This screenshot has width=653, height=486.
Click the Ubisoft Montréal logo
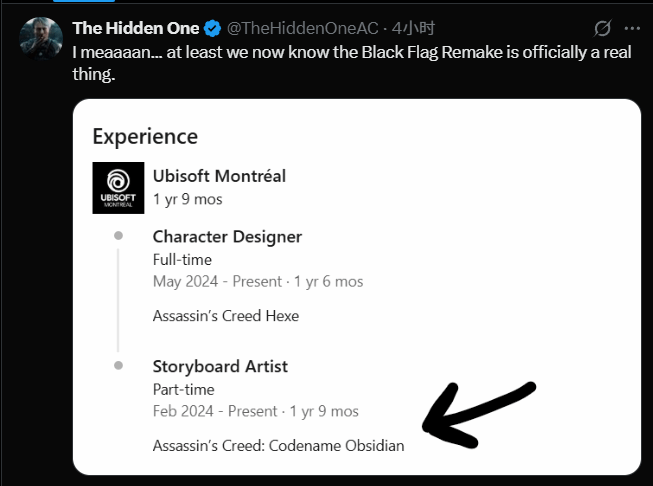tap(117, 187)
